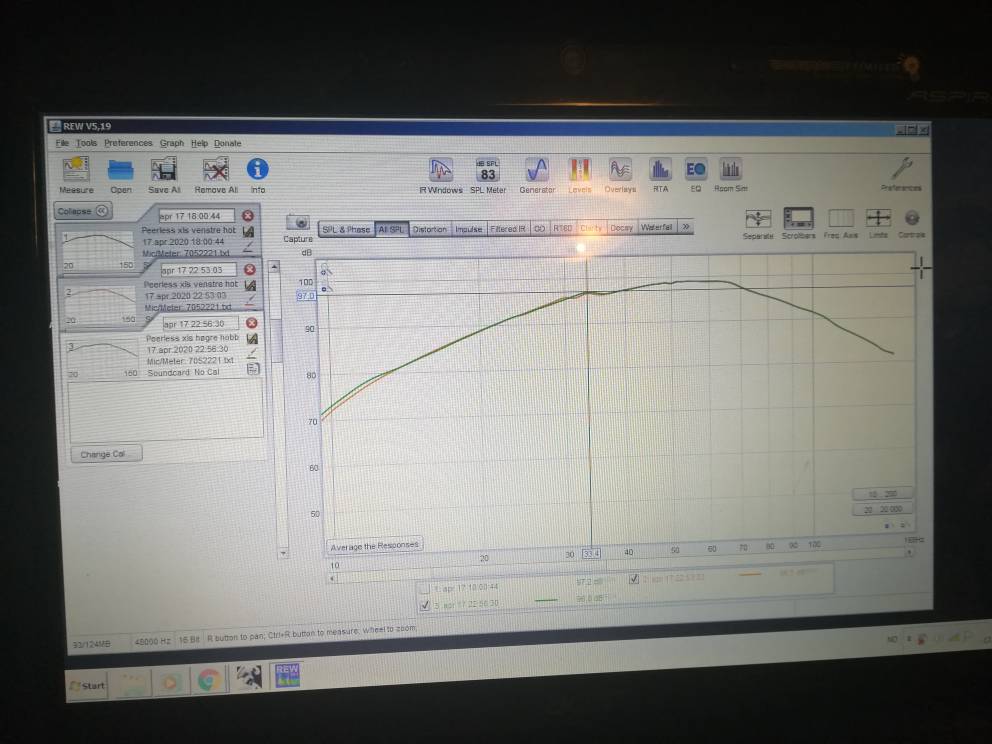Screen dimensions: 992x744
Task: Change trace color line for measurement 18:00:44
Action: point(249,246)
